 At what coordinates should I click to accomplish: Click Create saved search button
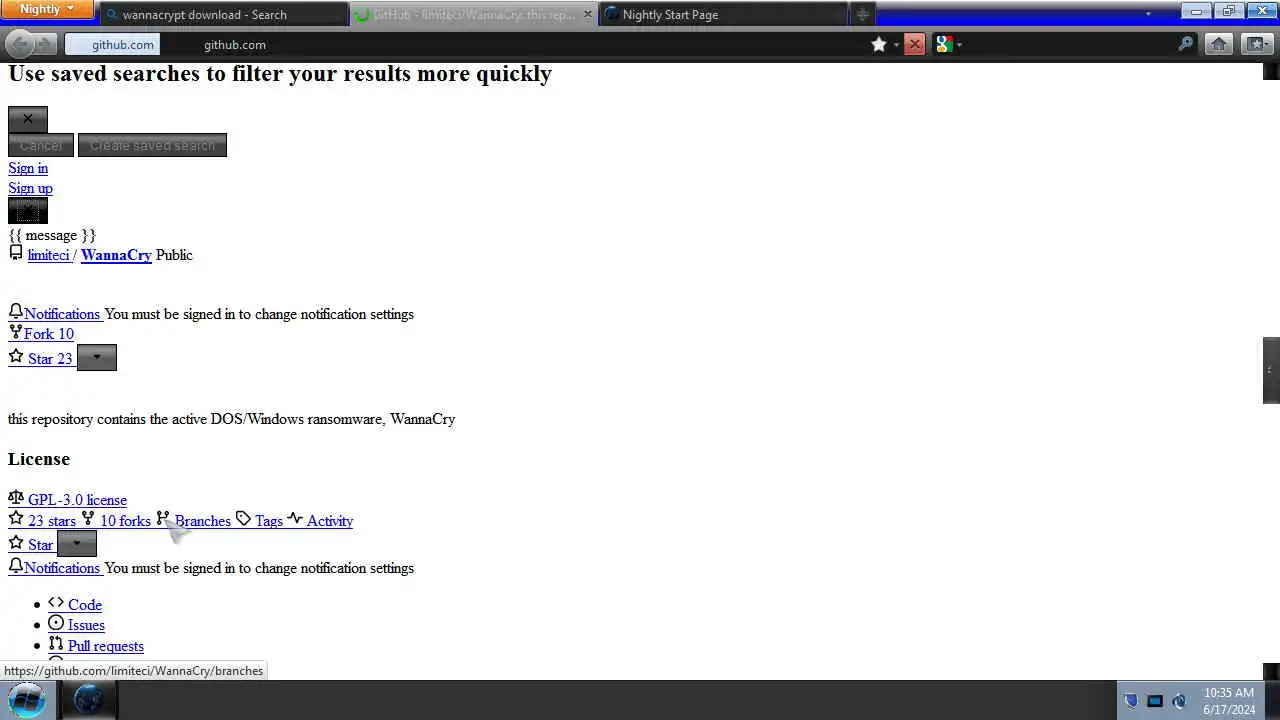tap(152, 145)
